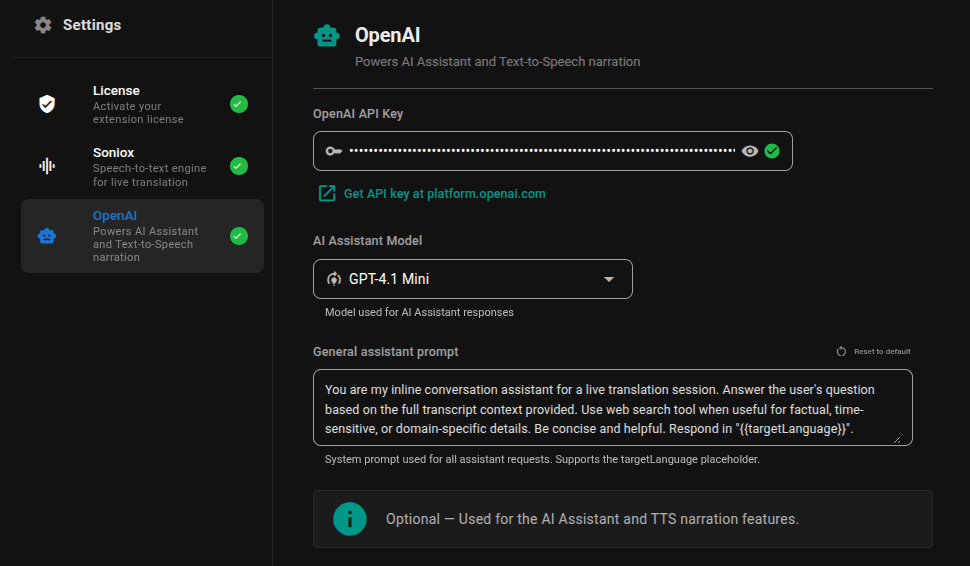Open the License settings section

tap(142, 104)
